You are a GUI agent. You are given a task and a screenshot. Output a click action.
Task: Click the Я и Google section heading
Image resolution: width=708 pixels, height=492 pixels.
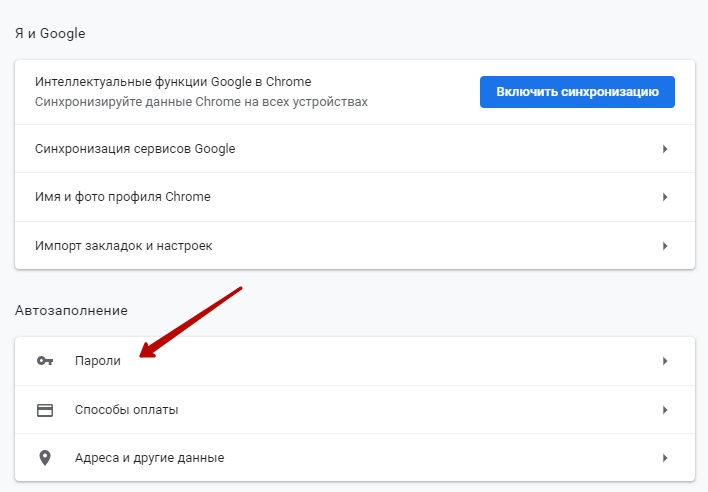tap(50, 33)
